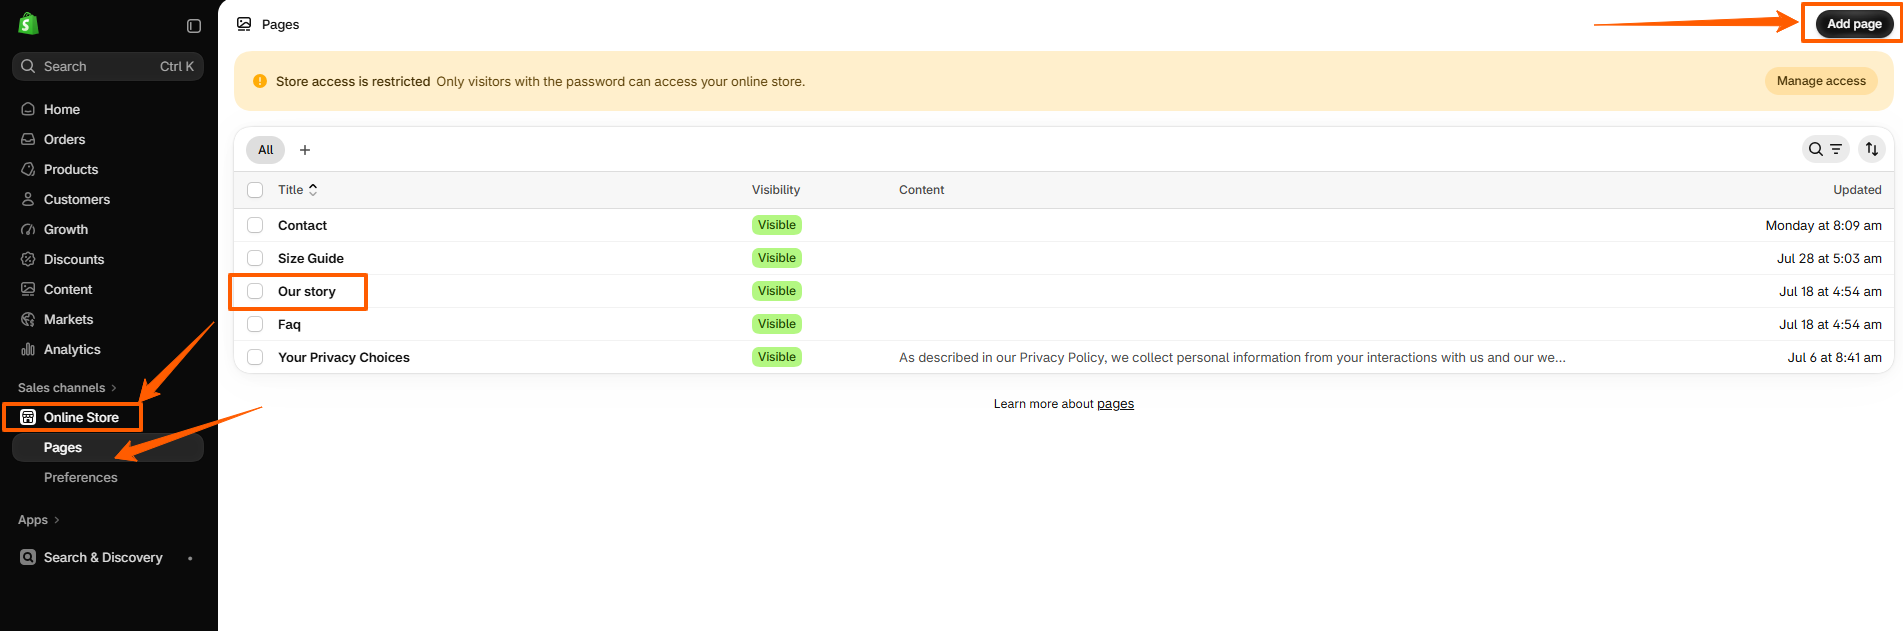This screenshot has width=1903, height=631.
Task: Check Your Privacy Choices page checkbox
Action: click(255, 357)
